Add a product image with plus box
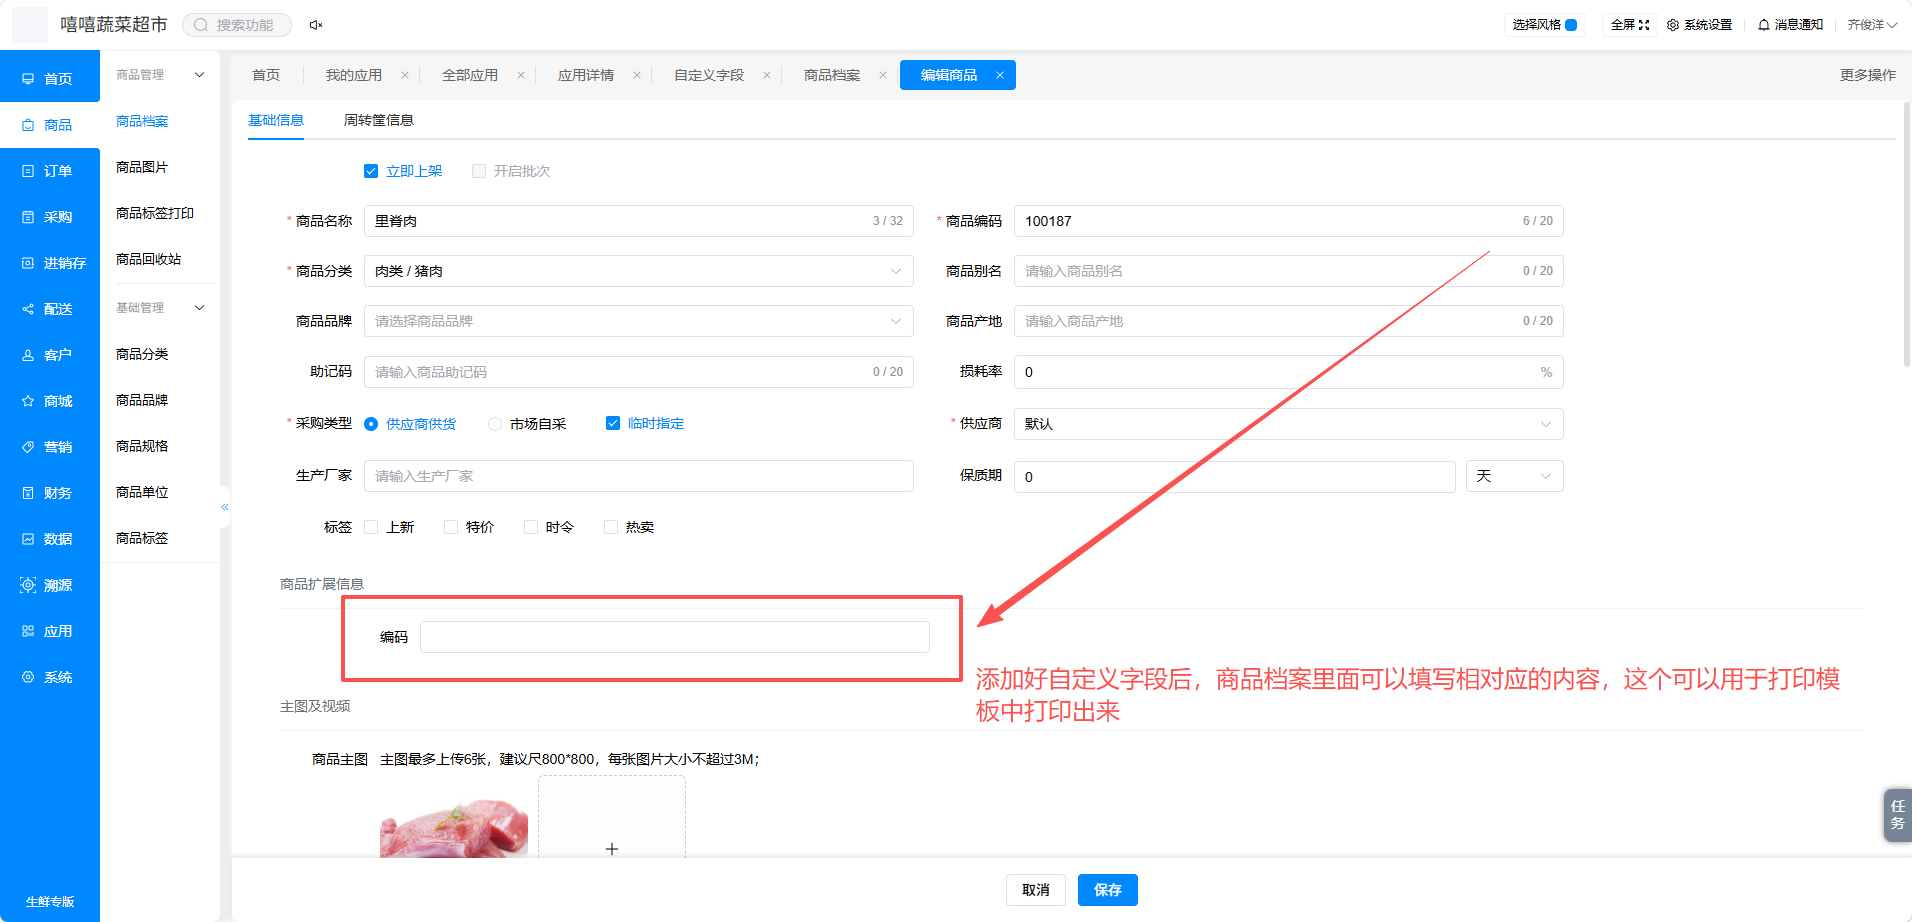The image size is (1912, 922). pyautogui.click(x=612, y=818)
